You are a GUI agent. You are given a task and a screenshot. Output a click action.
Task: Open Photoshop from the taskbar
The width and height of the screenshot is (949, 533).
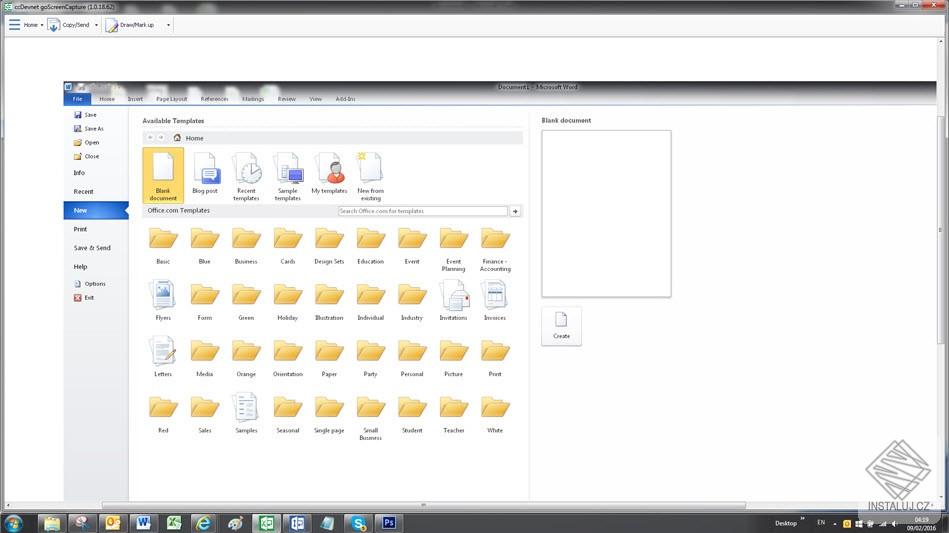tap(389, 523)
